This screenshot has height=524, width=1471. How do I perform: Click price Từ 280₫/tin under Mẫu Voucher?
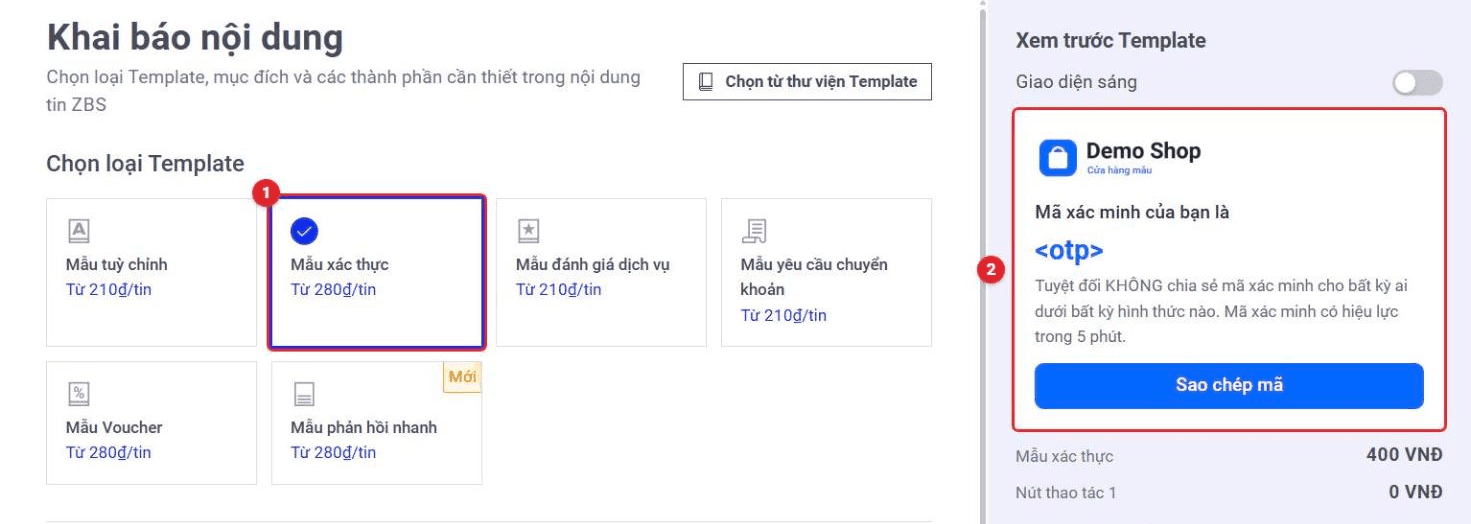point(109,452)
